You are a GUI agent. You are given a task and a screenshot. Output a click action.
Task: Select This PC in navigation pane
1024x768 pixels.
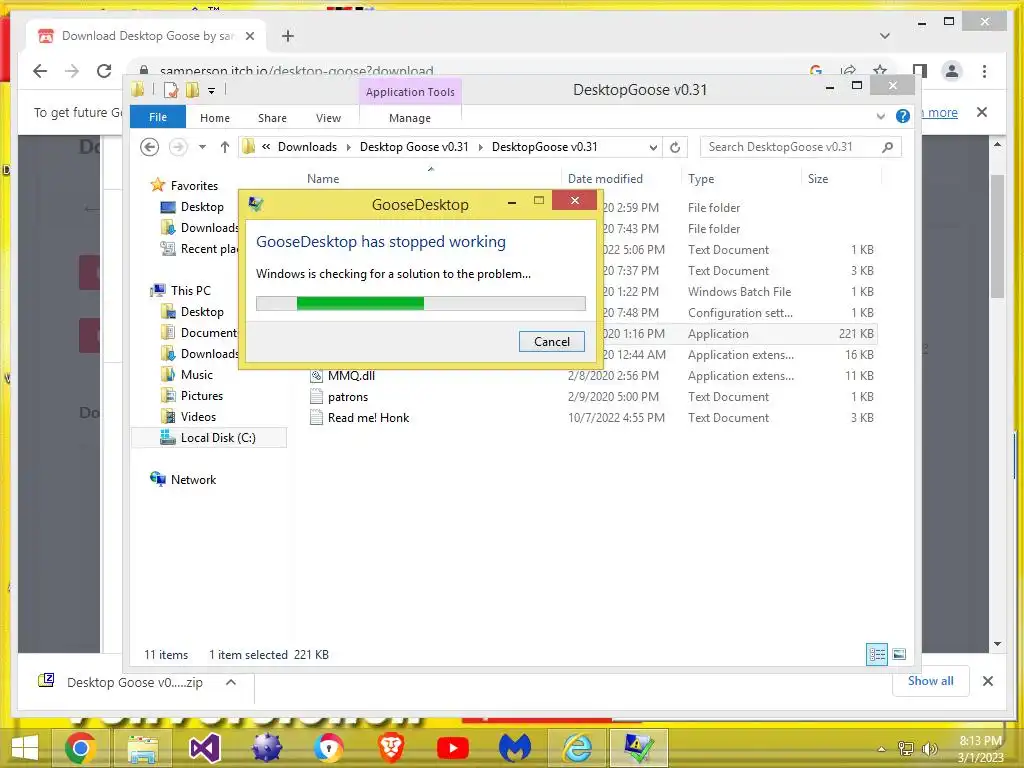point(191,291)
